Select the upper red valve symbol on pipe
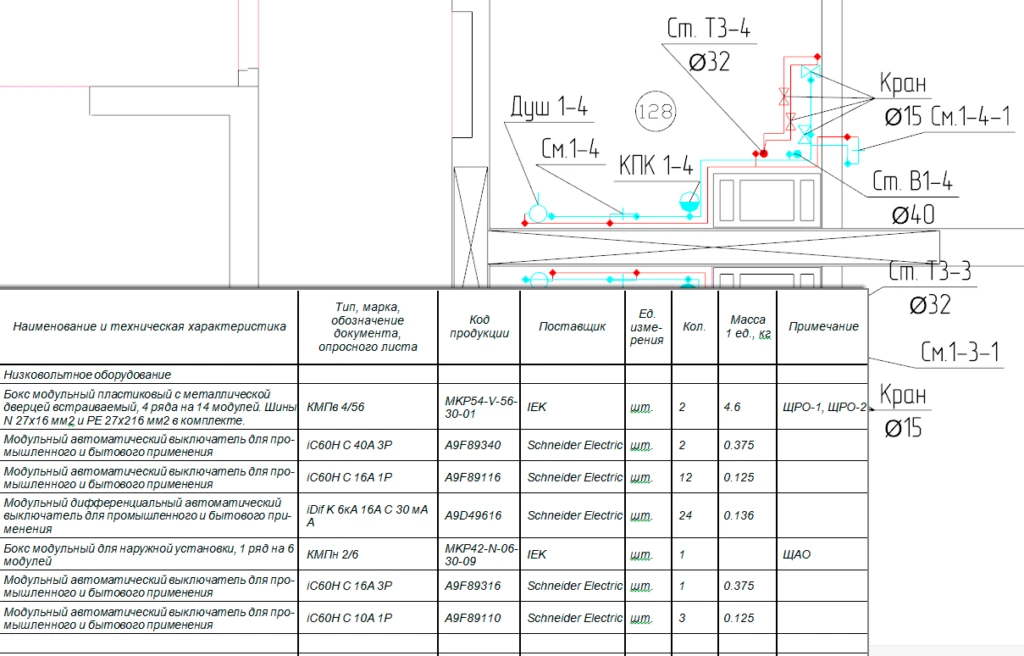Viewport: 1024px width, 656px height. point(783,97)
